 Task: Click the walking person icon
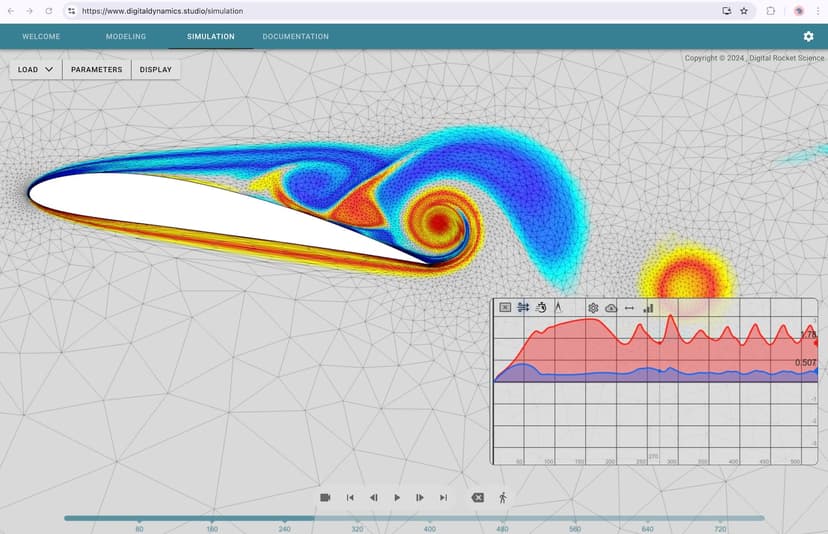502,497
